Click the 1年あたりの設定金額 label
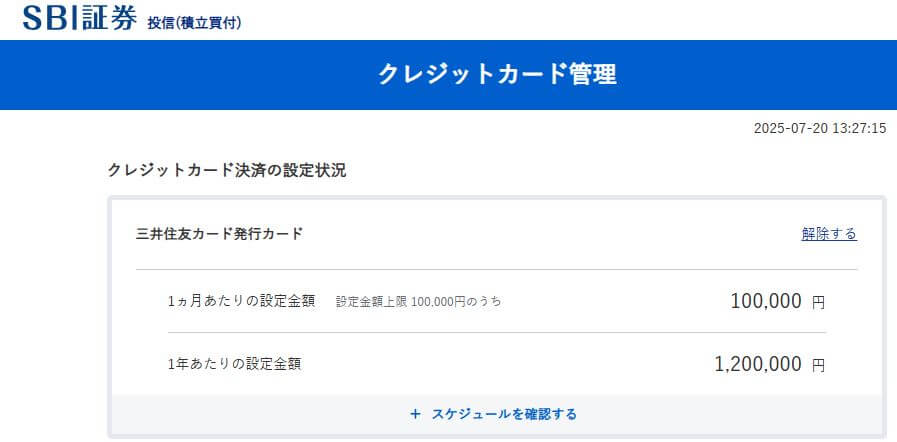The image size is (897, 442). 235,364
